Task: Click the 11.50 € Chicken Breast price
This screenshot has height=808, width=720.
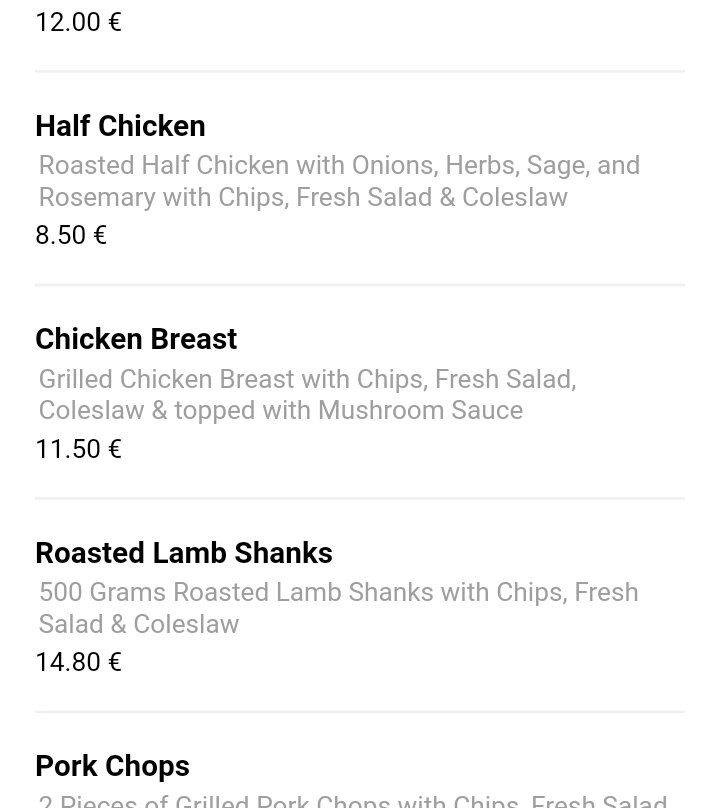Action: 78,449
